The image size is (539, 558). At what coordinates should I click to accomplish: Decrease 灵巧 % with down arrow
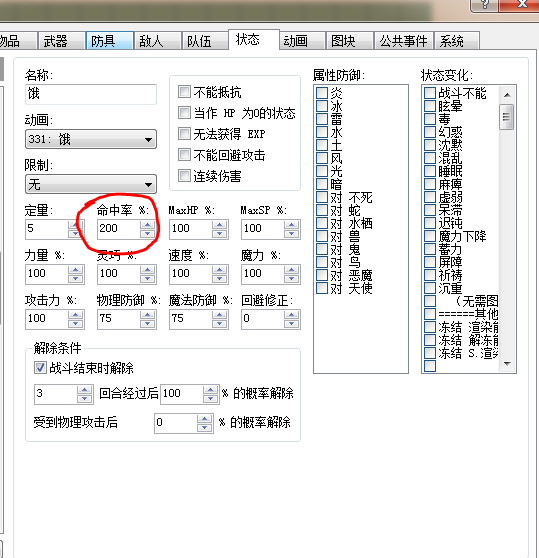click(x=147, y=279)
